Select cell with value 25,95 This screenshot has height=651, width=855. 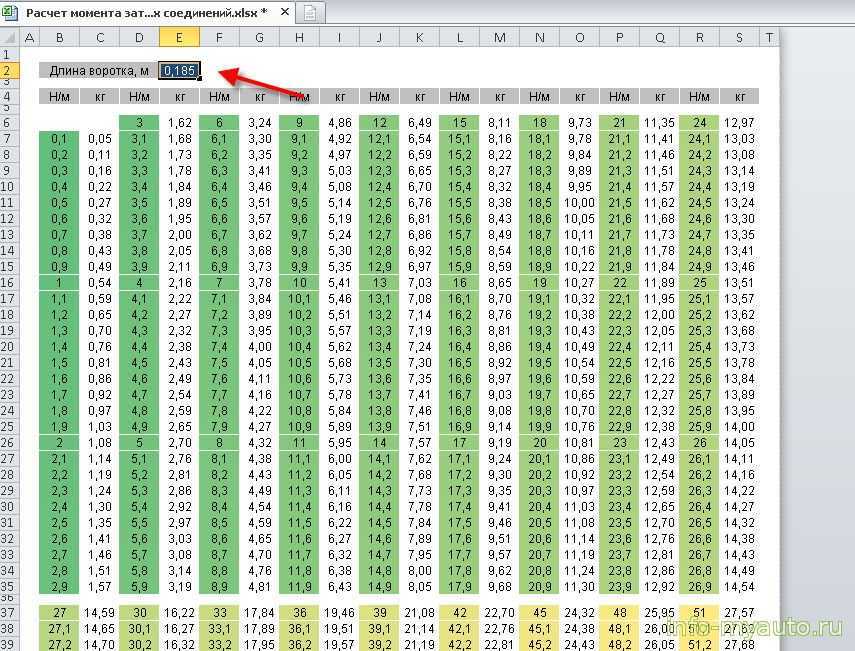click(x=659, y=613)
